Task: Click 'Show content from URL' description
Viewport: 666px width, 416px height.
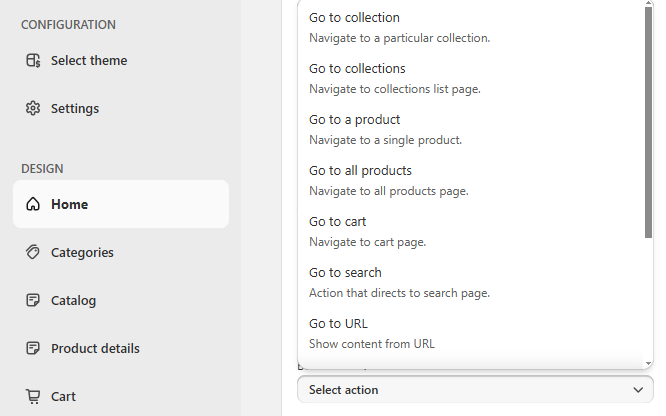Action: click(372, 344)
